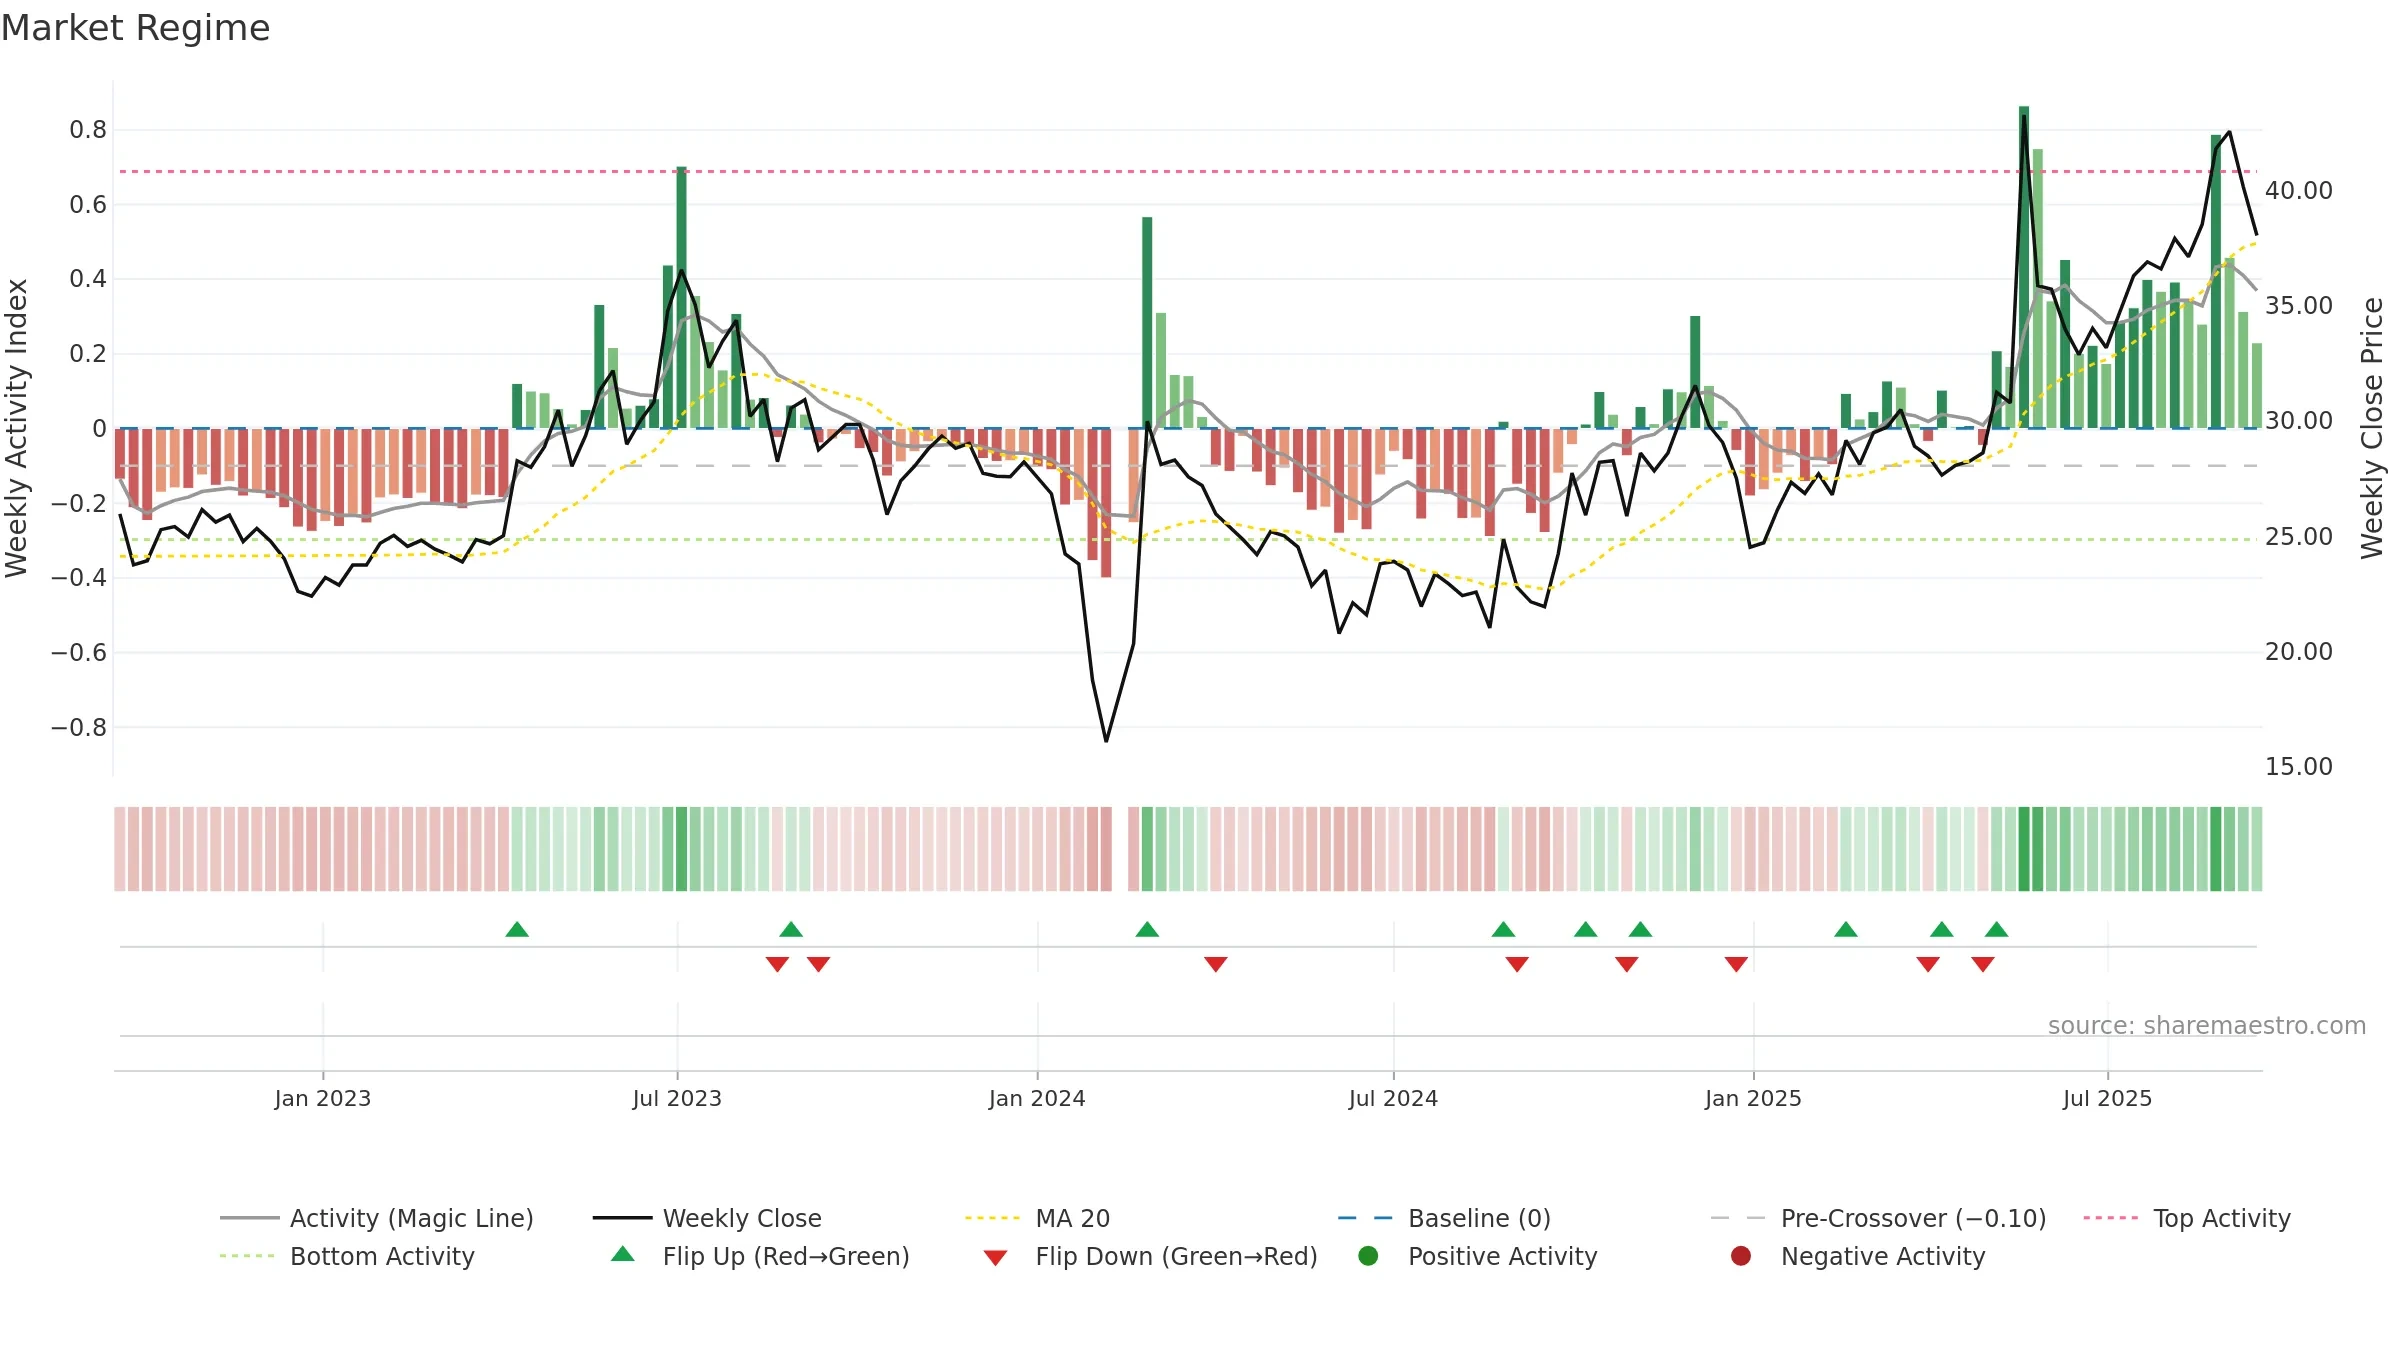2400x1350 pixels.
Task: Click the Weekly Activity Index axis title
Action: pos(16,428)
